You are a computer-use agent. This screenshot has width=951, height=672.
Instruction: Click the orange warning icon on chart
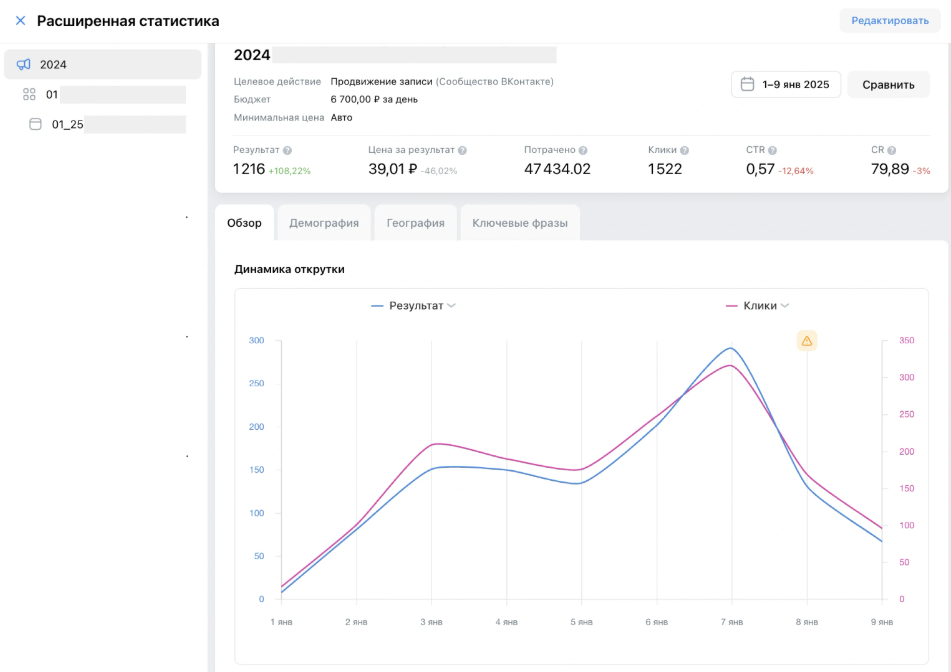pyautogui.click(x=807, y=341)
